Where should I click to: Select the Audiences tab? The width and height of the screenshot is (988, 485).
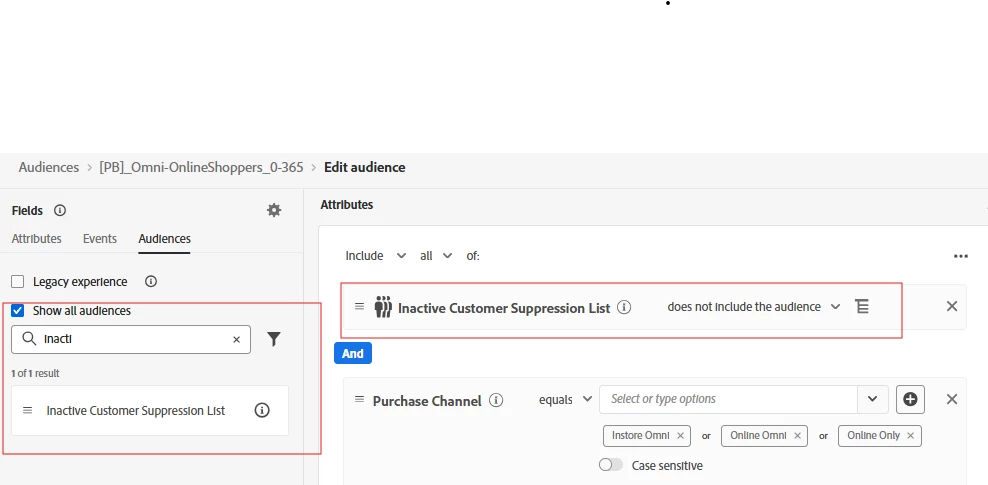[x=164, y=239]
